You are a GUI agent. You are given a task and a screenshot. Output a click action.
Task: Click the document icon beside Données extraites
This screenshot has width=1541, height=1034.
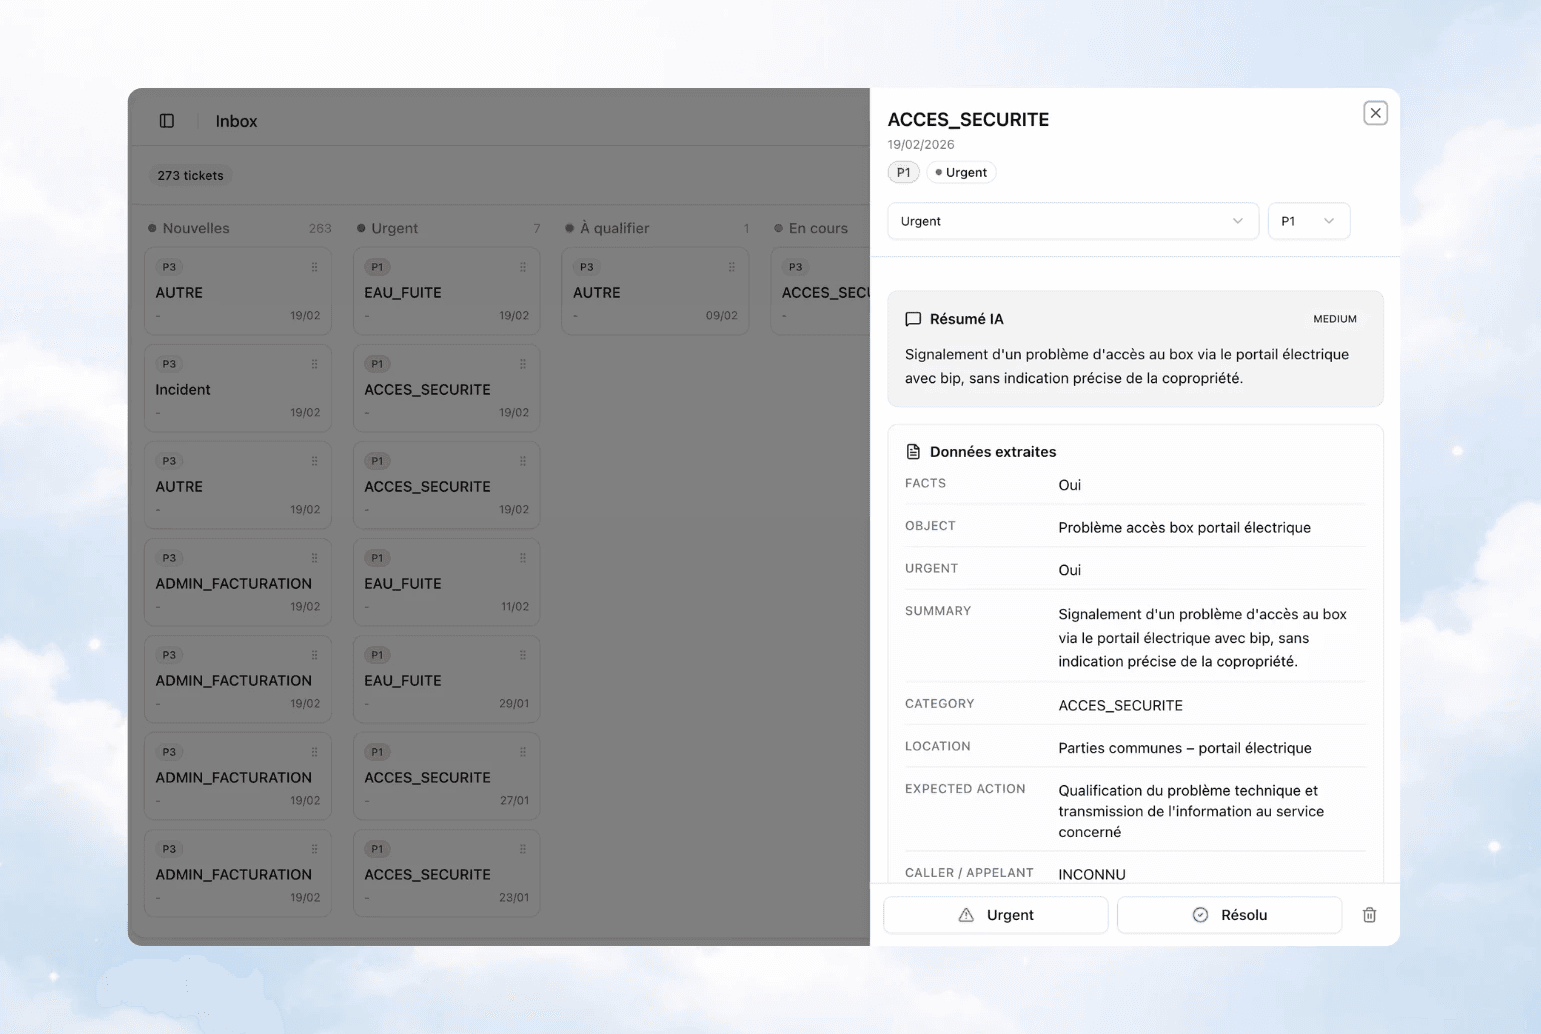click(913, 451)
